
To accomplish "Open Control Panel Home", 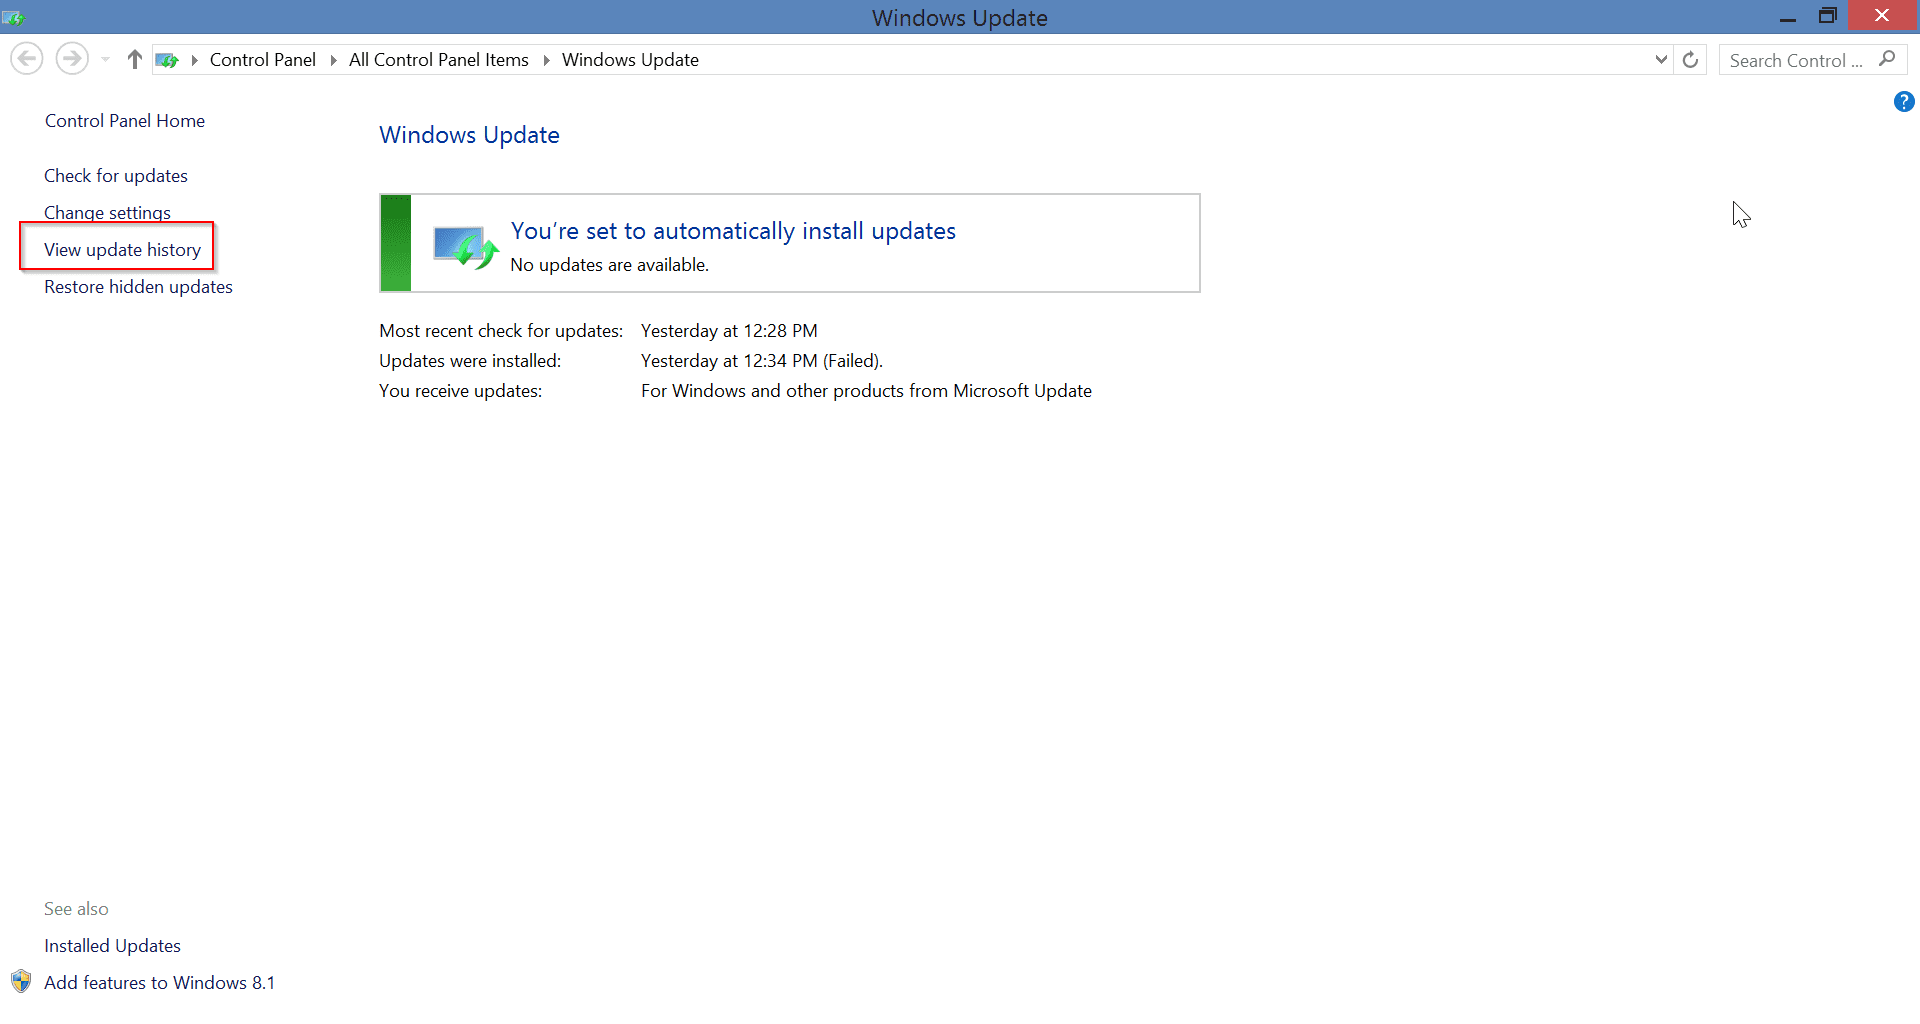I will tap(125, 121).
